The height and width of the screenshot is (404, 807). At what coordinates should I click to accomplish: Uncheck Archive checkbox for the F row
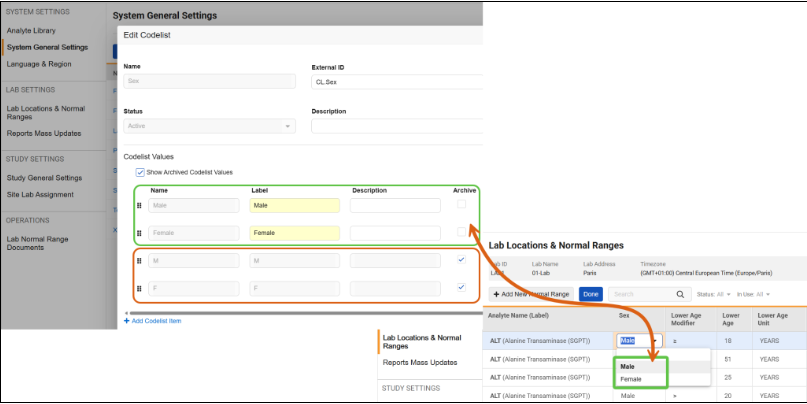click(462, 287)
